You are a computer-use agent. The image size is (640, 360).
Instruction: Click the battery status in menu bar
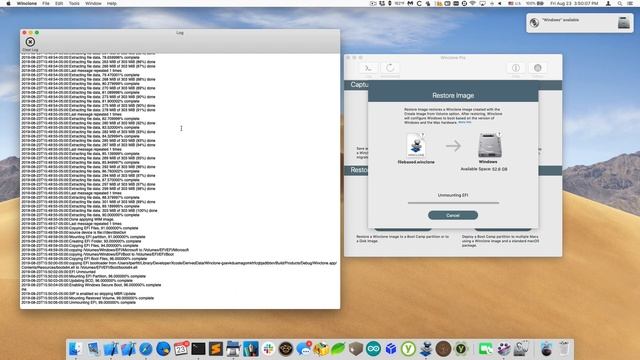point(535,3)
